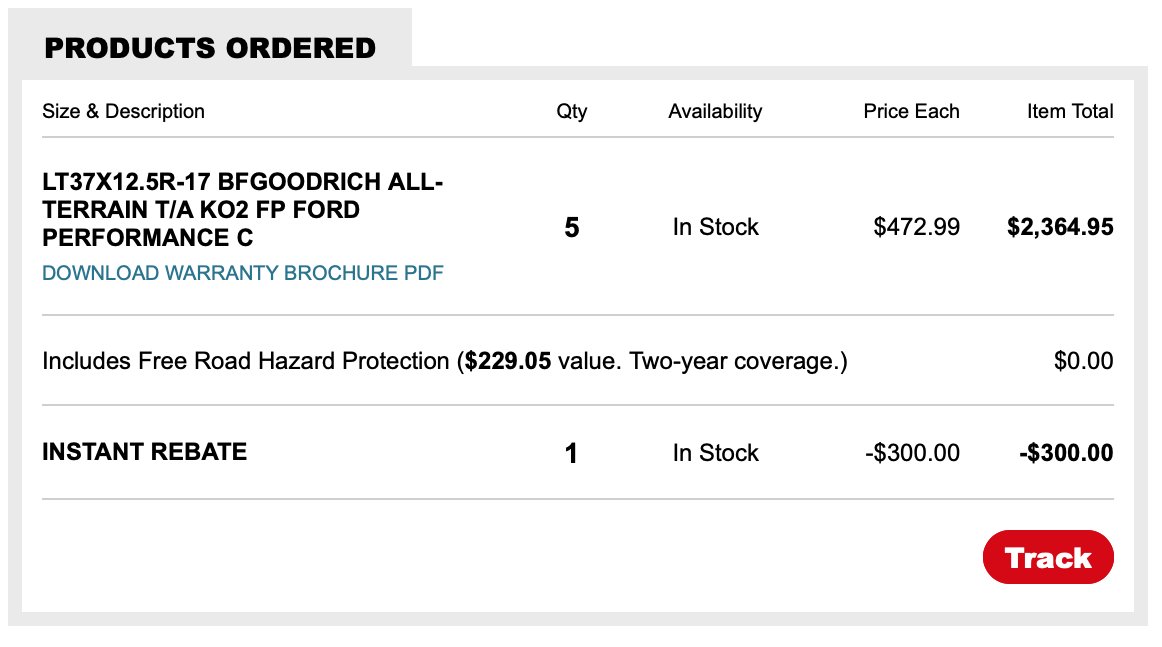Click the $472.99 price each amount
Viewport: 1162px width, 647px height.
(917, 227)
